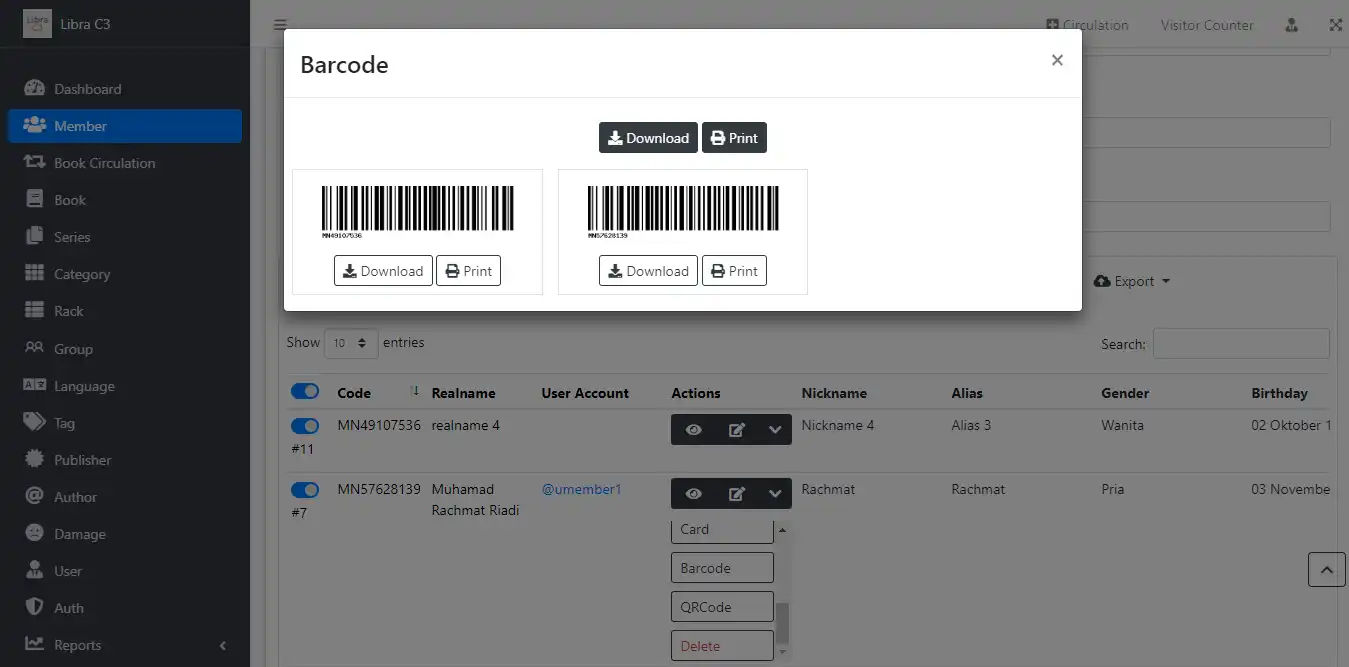Select Member in the sidebar
The height and width of the screenshot is (667, 1349).
pyautogui.click(x=125, y=126)
